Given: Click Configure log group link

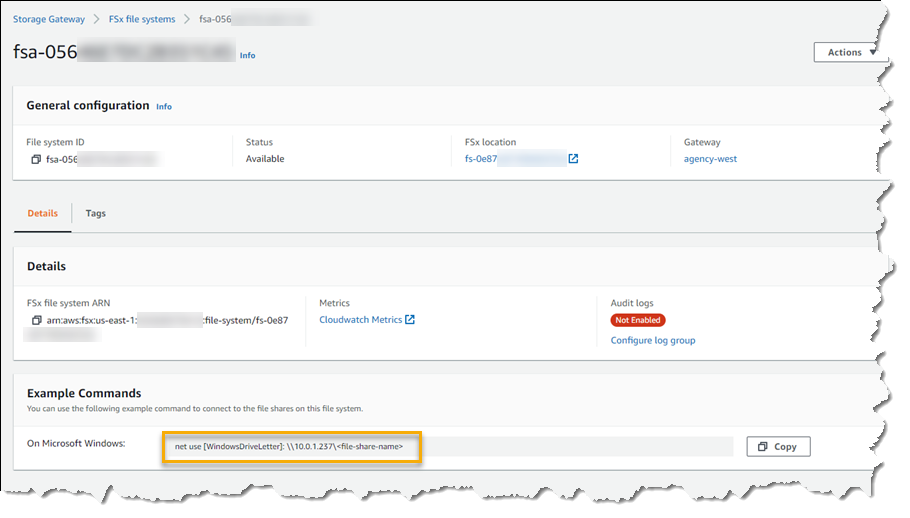Looking at the screenshot, I should pyautogui.click(x=653, y=340).
